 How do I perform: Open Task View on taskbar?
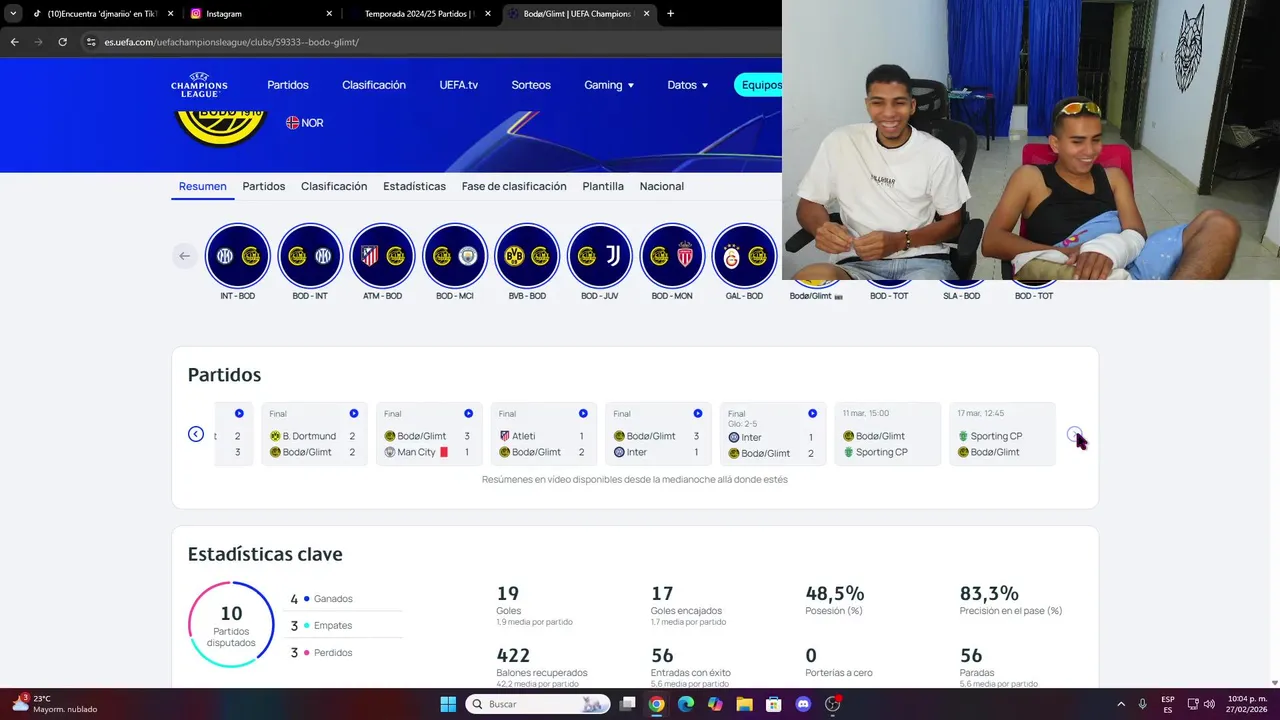[x=627, y=704]
